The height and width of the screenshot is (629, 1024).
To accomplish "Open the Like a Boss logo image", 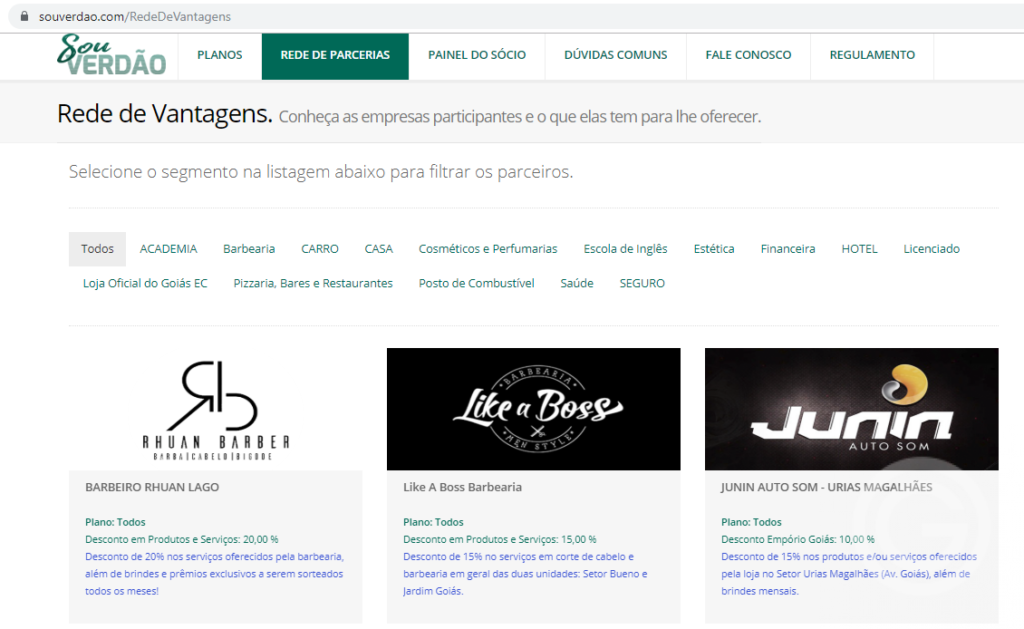I will tap(534, 410).
